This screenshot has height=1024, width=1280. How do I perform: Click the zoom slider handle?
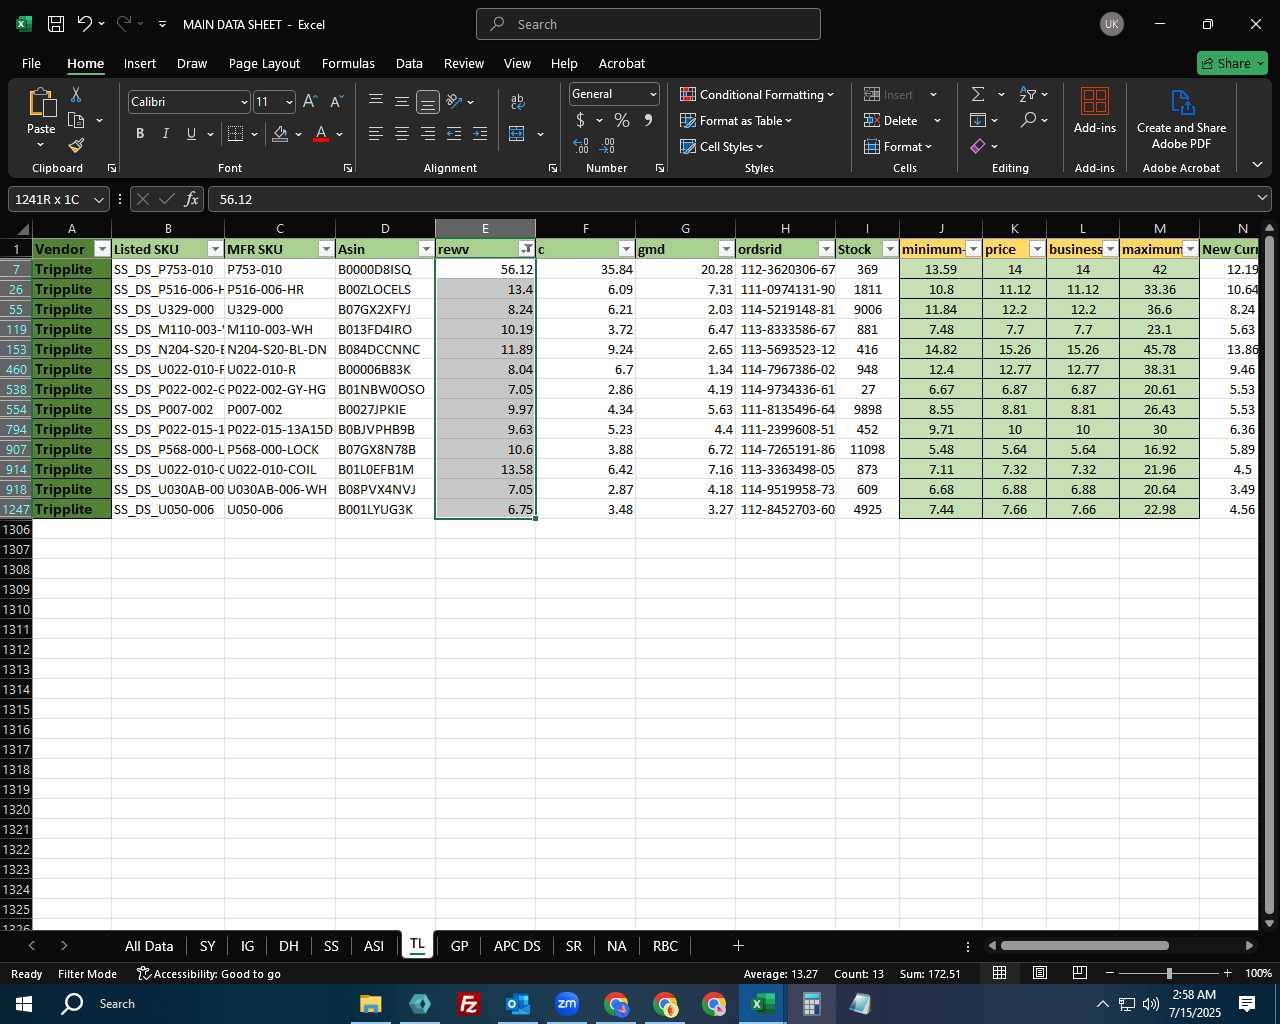(1169, 973)
